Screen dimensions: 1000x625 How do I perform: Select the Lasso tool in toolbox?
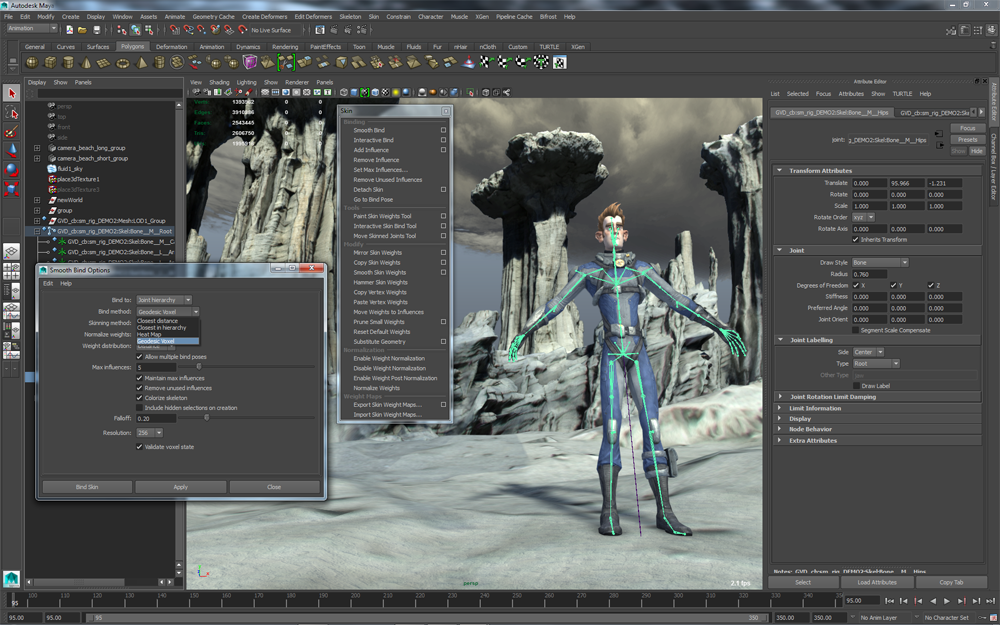coord(11,112)
